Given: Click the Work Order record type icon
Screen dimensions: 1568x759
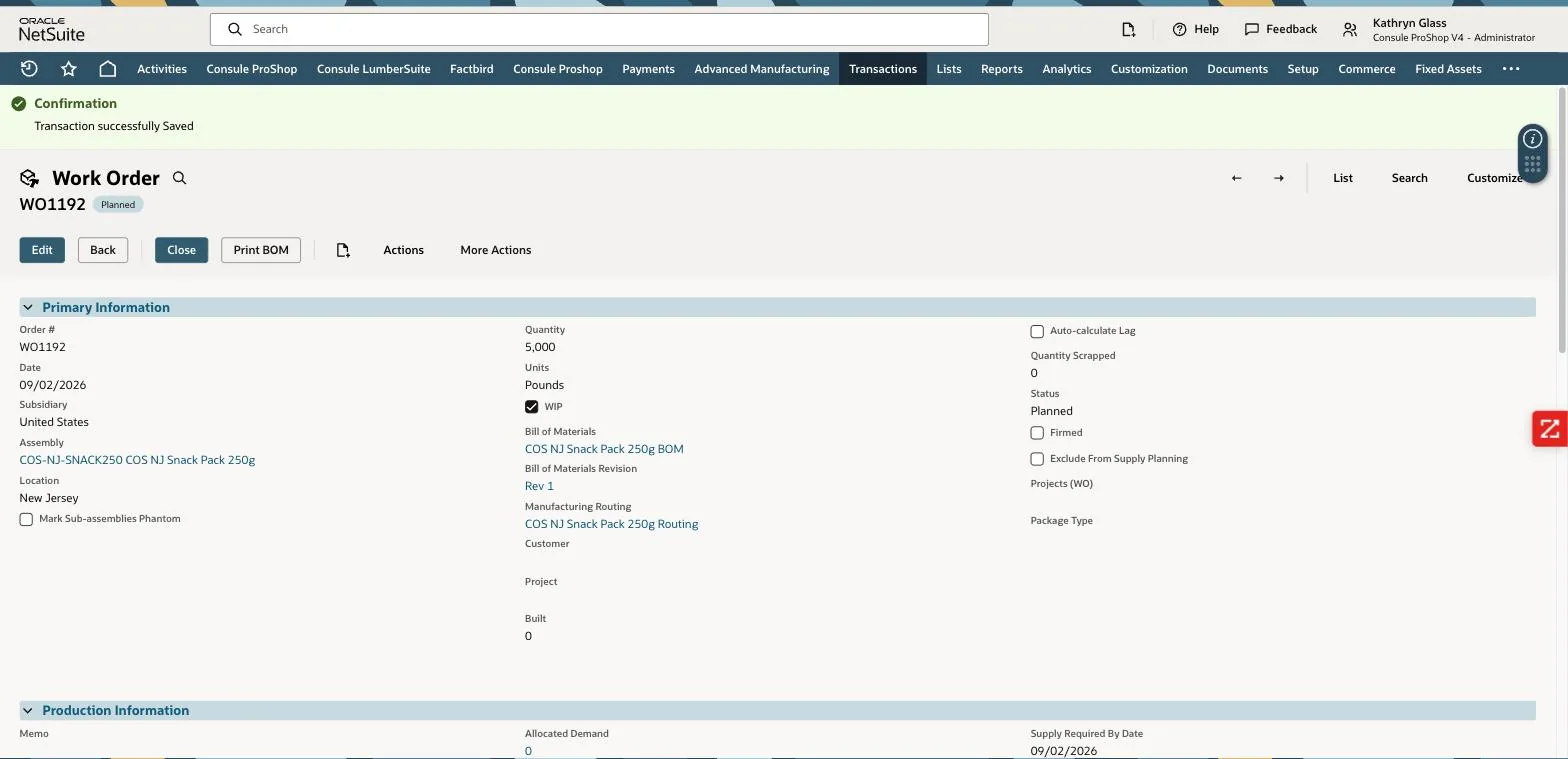Looking at the screenshot, I should 29,178.
